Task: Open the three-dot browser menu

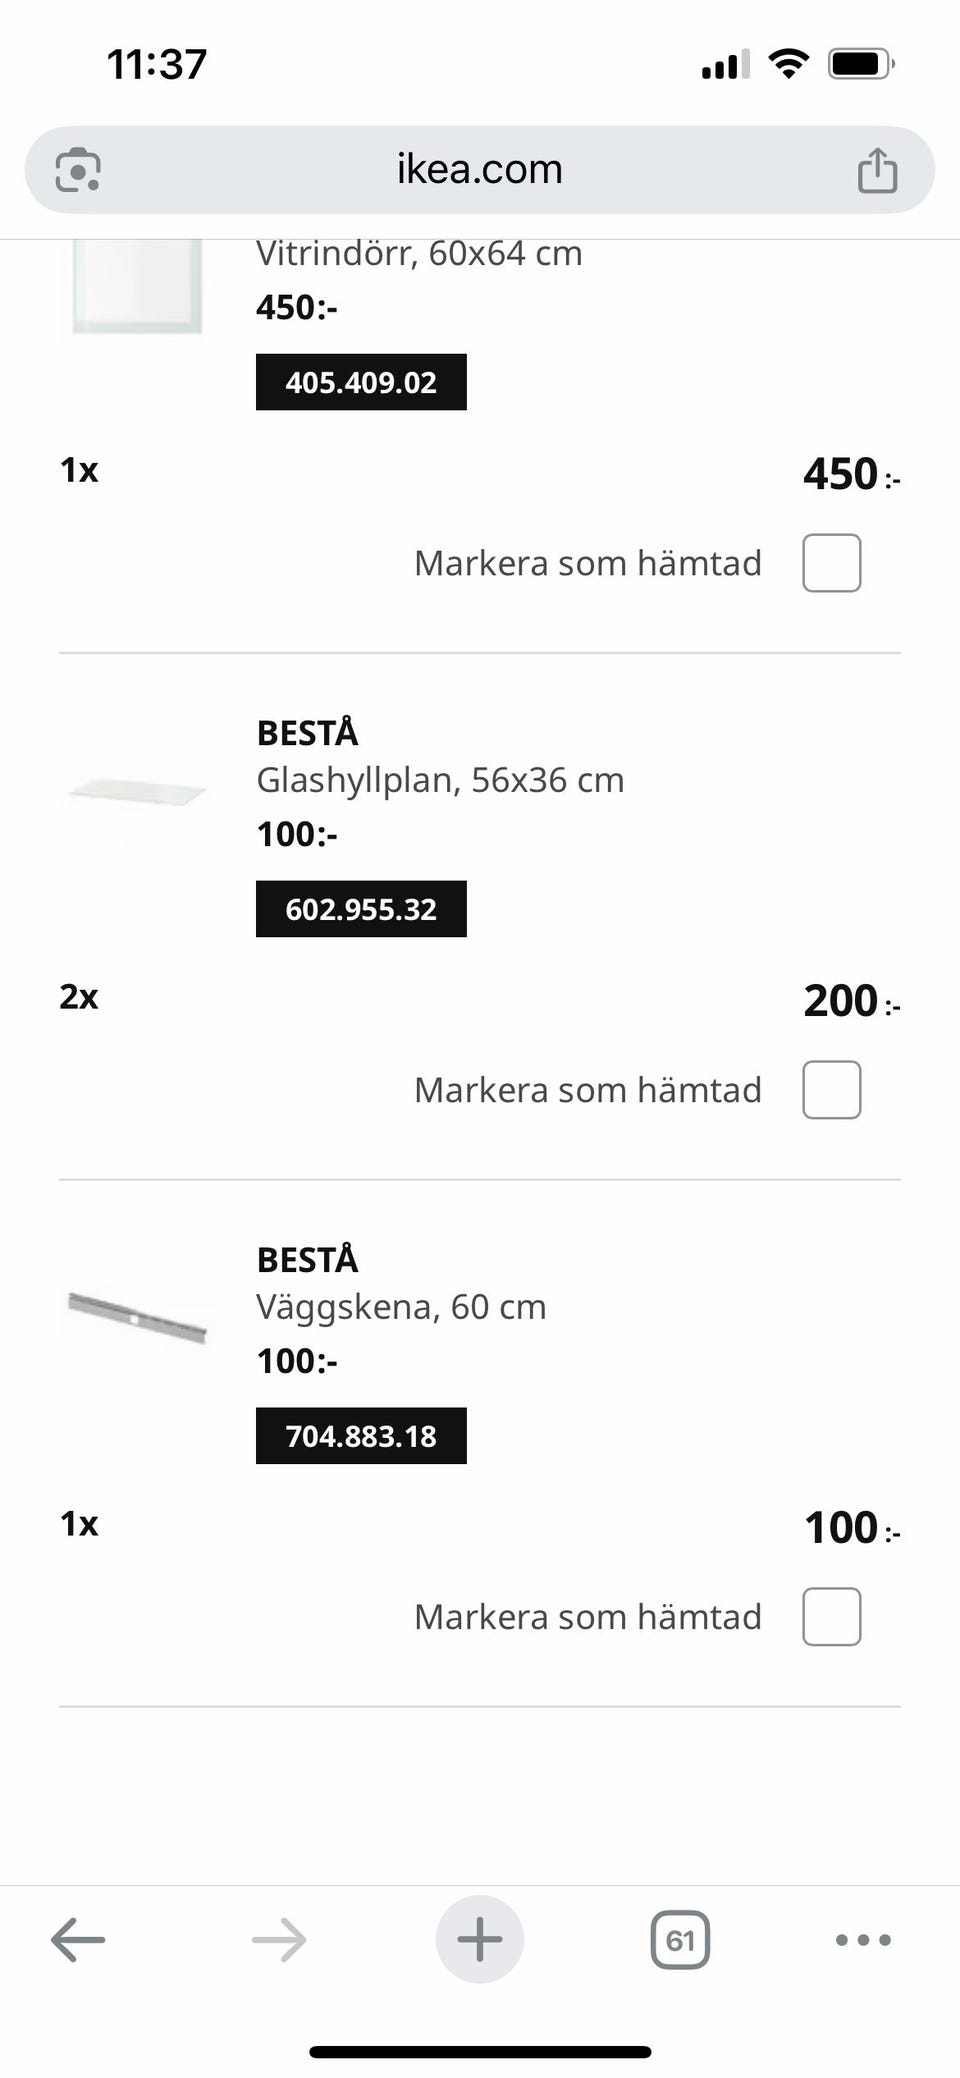Action: point(863,1940)
